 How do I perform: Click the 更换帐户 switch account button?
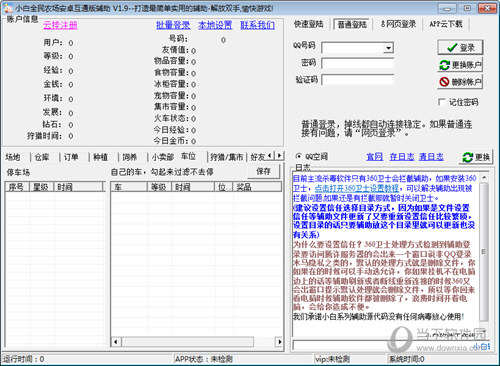(x=460, y=65)
